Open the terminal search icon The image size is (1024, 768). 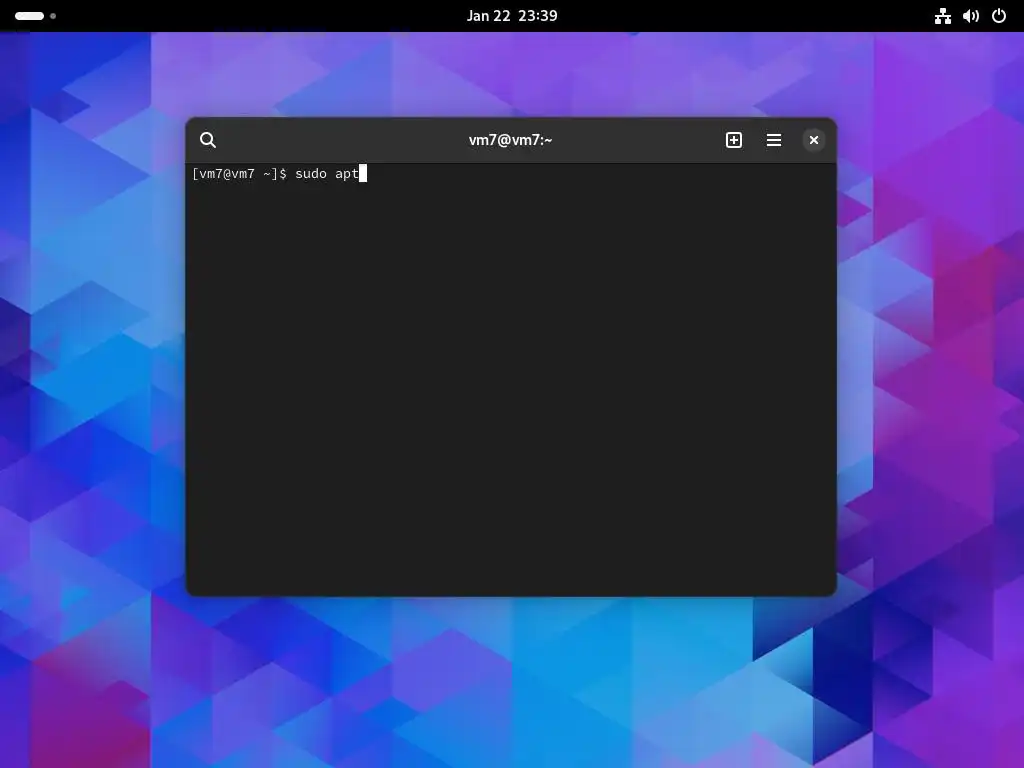click(208, 140)
